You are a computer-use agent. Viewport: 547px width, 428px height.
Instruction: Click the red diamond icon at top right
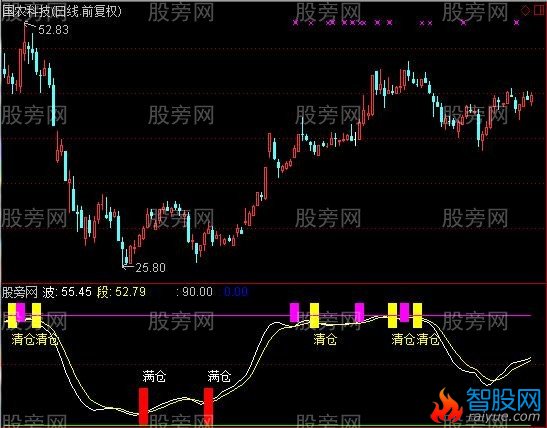click(525, 10)
